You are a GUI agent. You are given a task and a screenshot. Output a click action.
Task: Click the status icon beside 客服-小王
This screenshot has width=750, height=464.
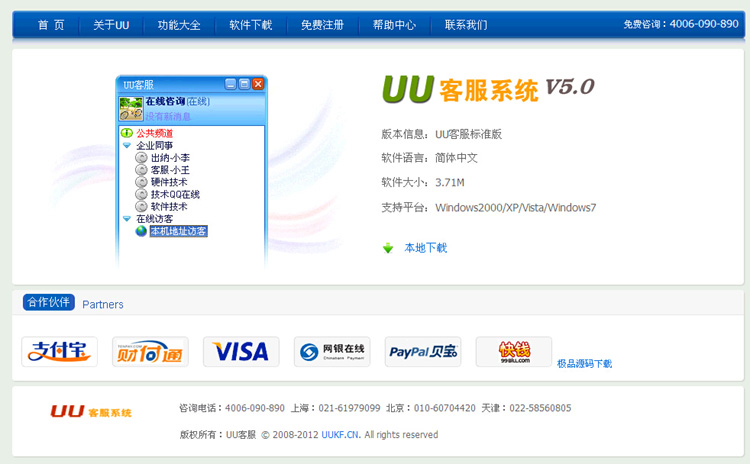coord(141,170)
